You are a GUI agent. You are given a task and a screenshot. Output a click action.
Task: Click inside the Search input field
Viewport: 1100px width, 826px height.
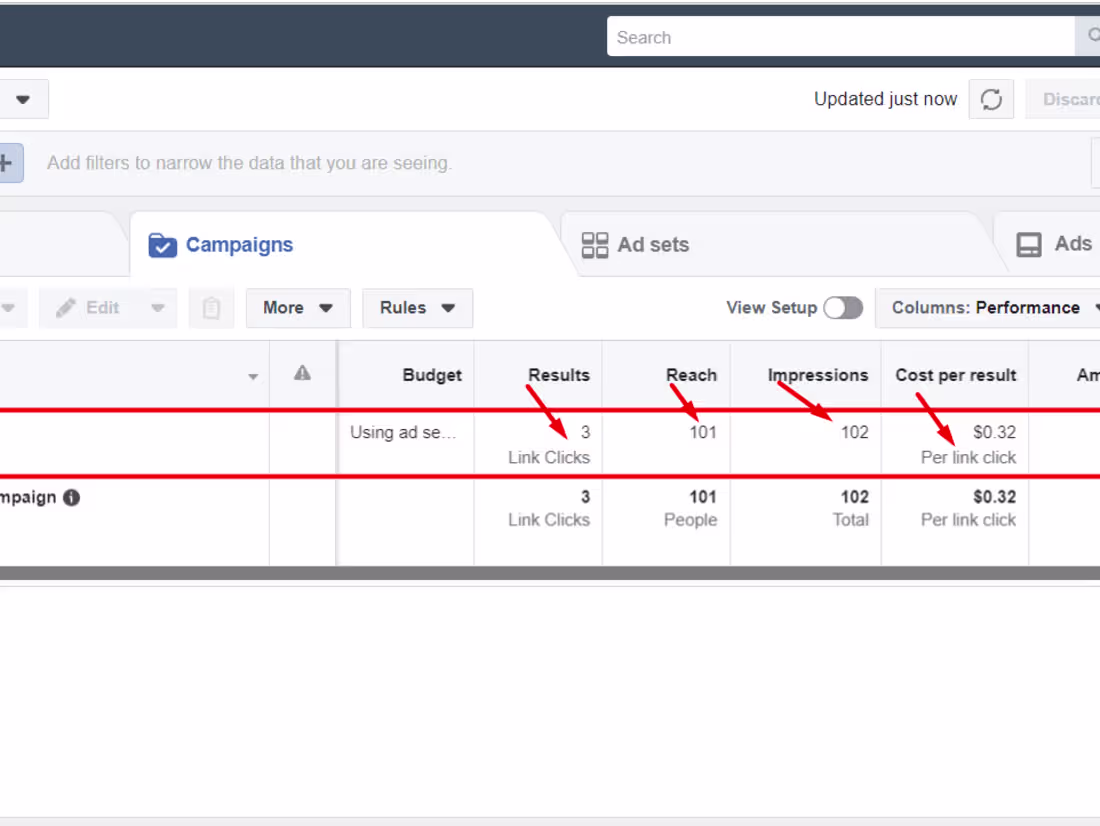point(840,36)
